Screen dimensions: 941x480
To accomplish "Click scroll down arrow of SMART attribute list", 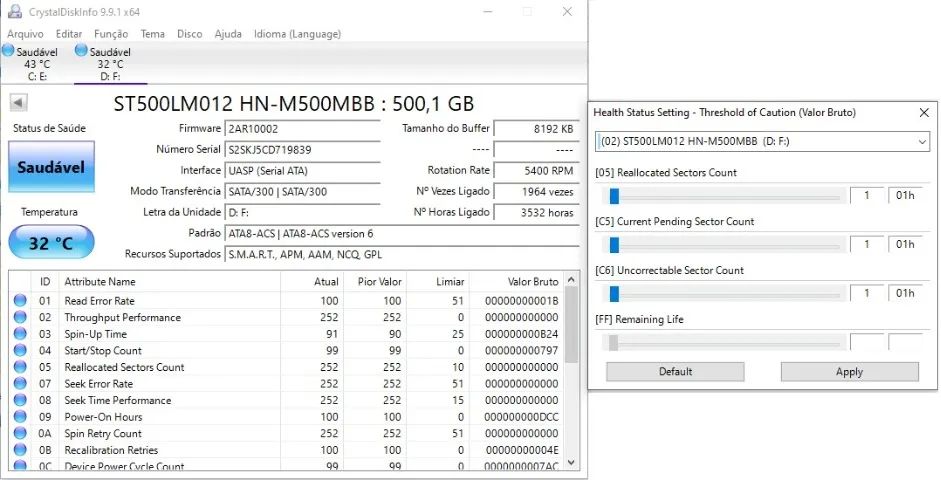I will (571, 463).
